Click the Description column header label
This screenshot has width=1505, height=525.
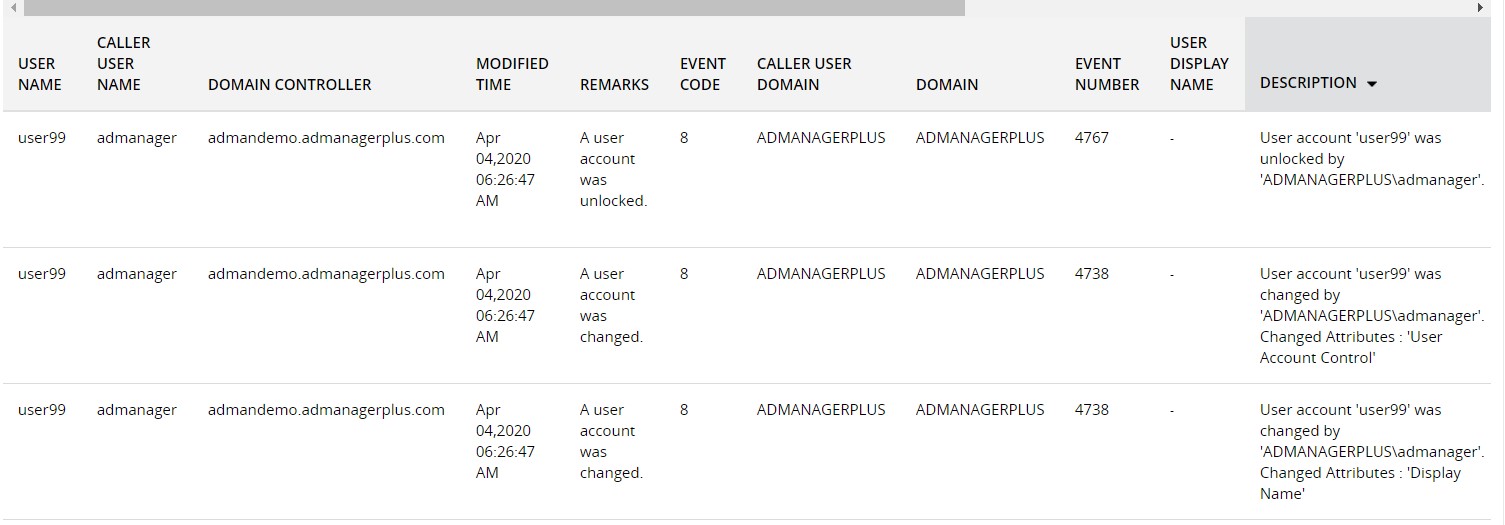[1308, 83]
